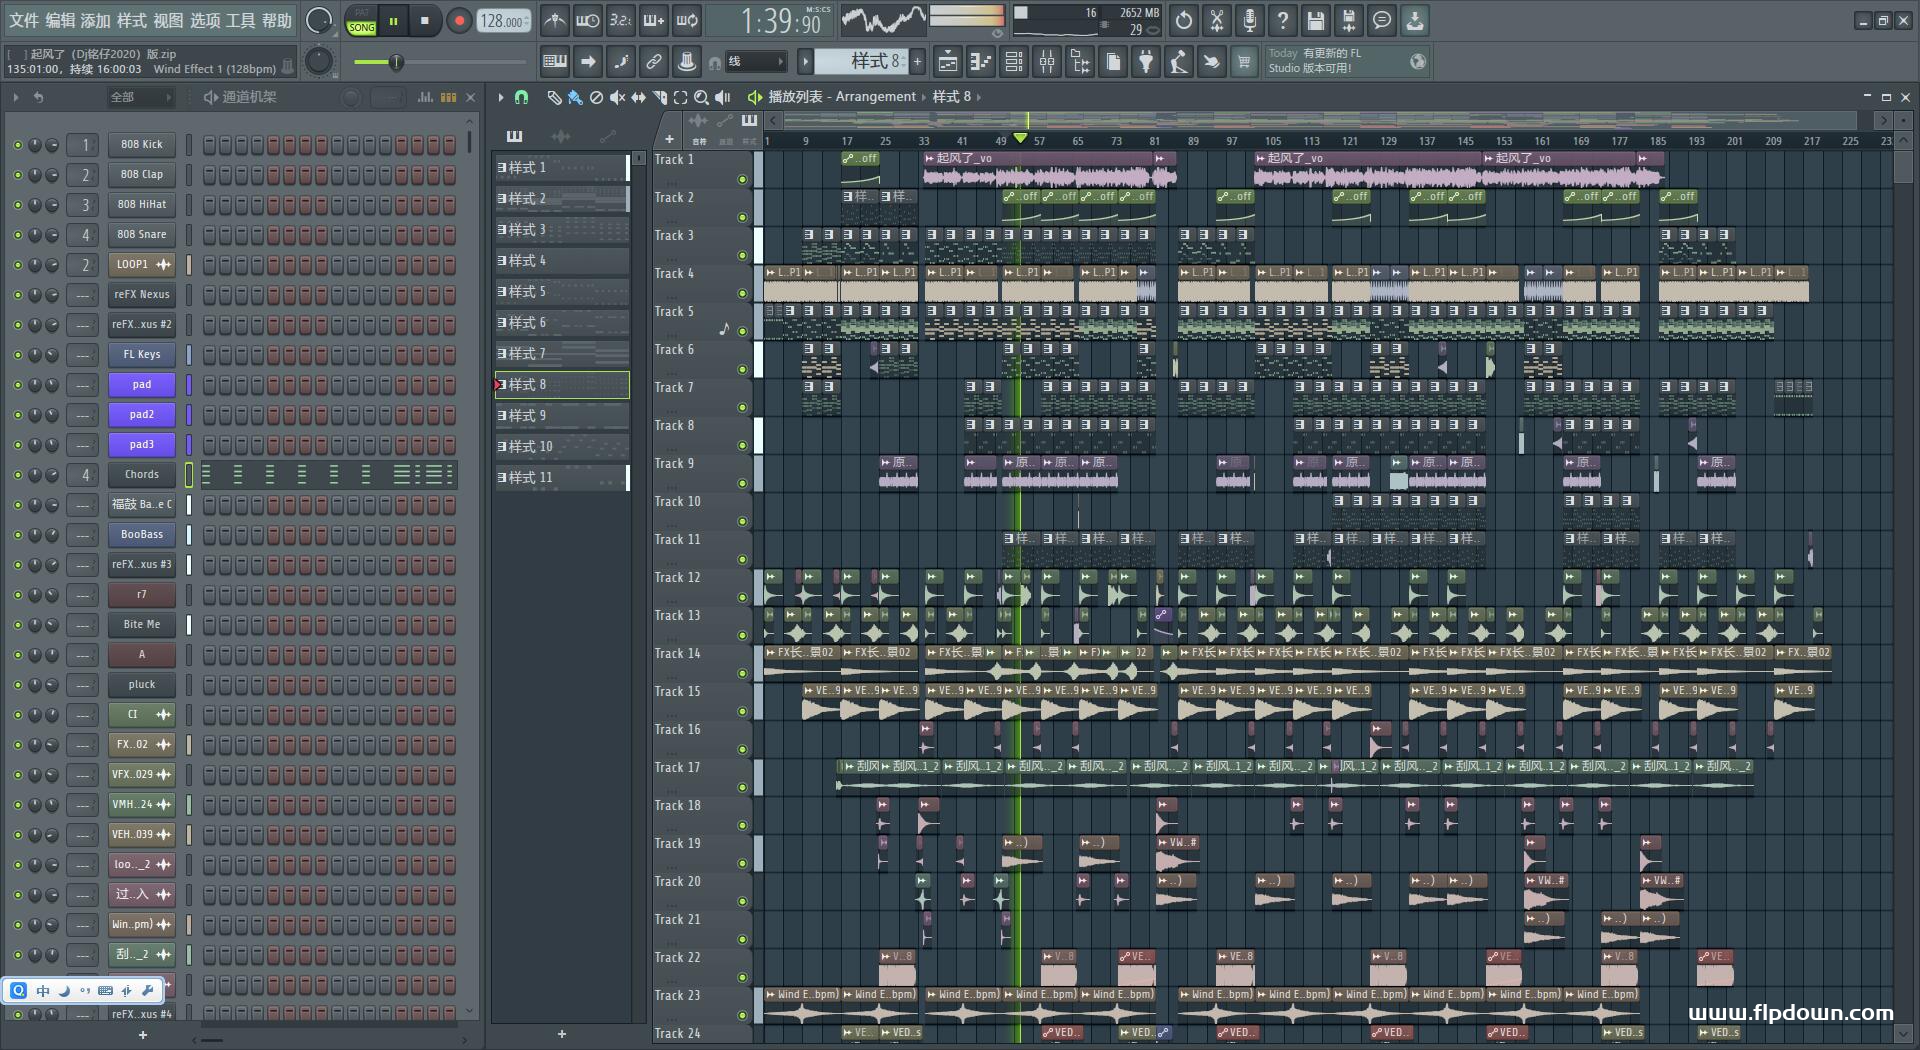This screenshot has height=1050, width=1920.
Task: Select the Chords channel button
Action: [x=142, y=475]
